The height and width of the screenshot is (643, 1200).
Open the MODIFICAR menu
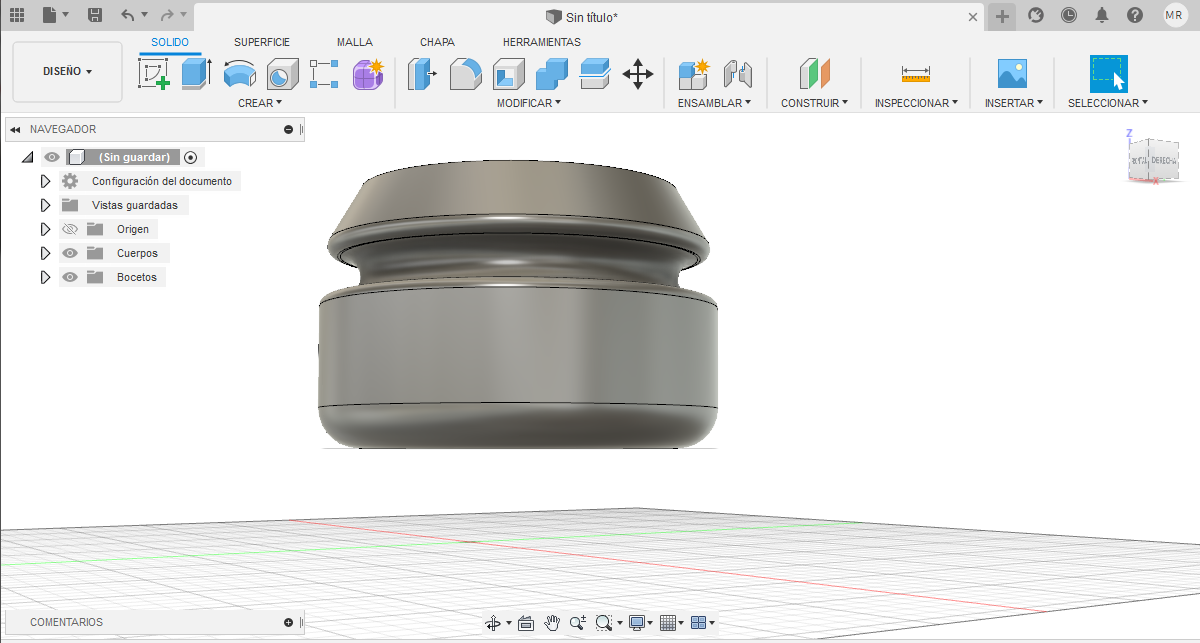528,103
